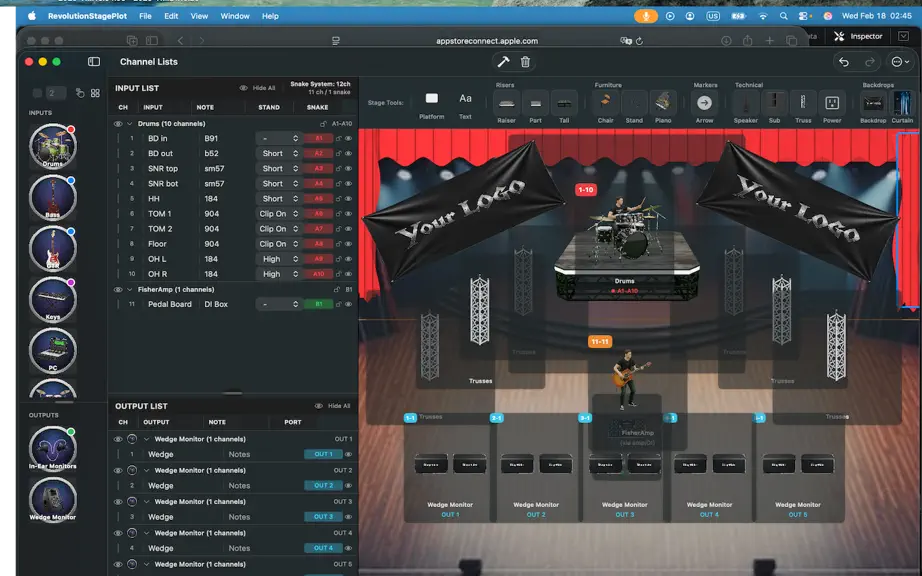922x576 pixels.
Task: Add a Speaker technical item
Action: pyautogui.click(x=746, y=108)
